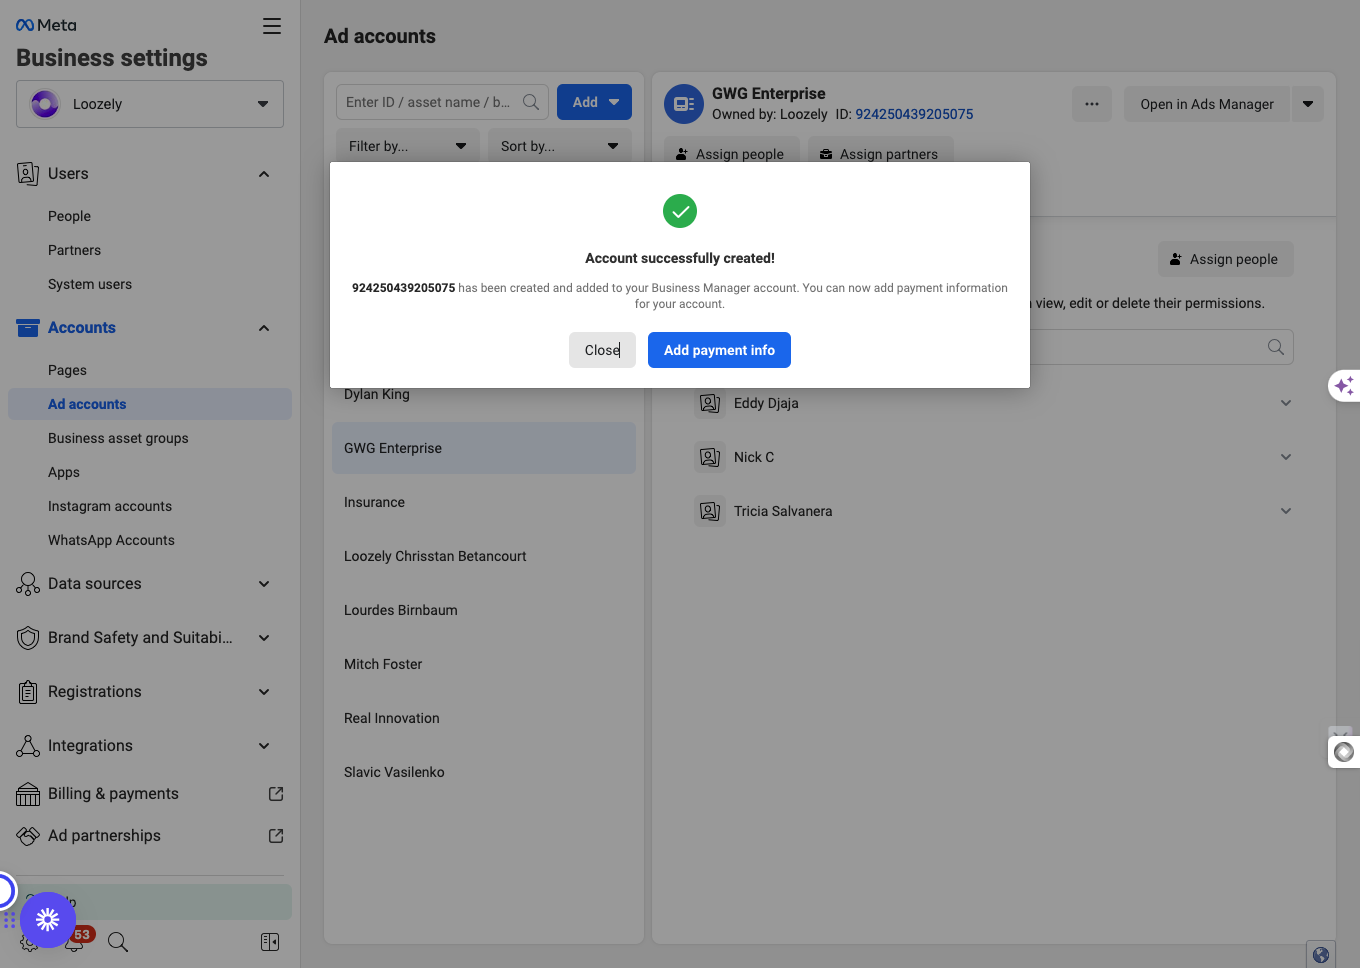
Task: Click the sparkle AI icon at right edge
Action: pyautogui.click(x=1345, y=385)
